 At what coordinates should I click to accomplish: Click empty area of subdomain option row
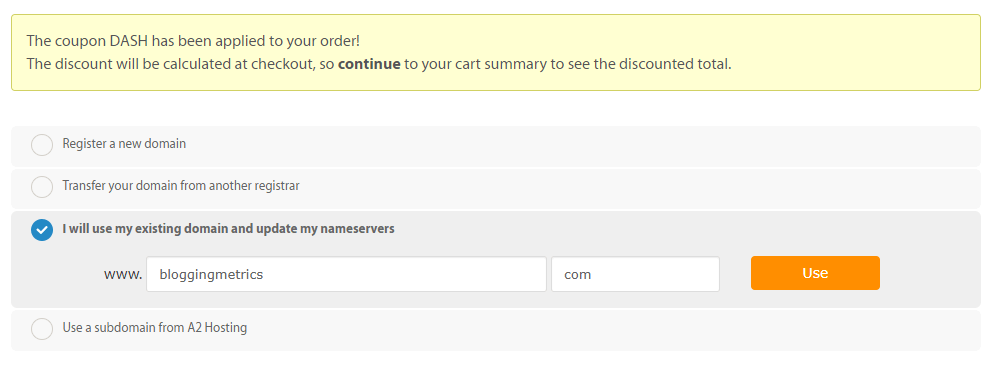click(610, 329)
